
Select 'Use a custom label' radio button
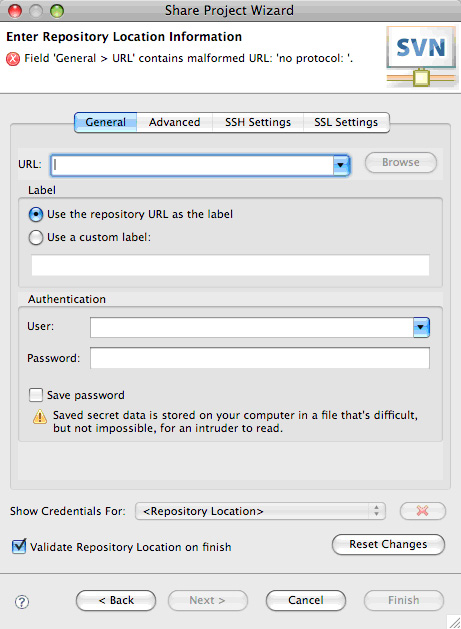pos(36,237)
